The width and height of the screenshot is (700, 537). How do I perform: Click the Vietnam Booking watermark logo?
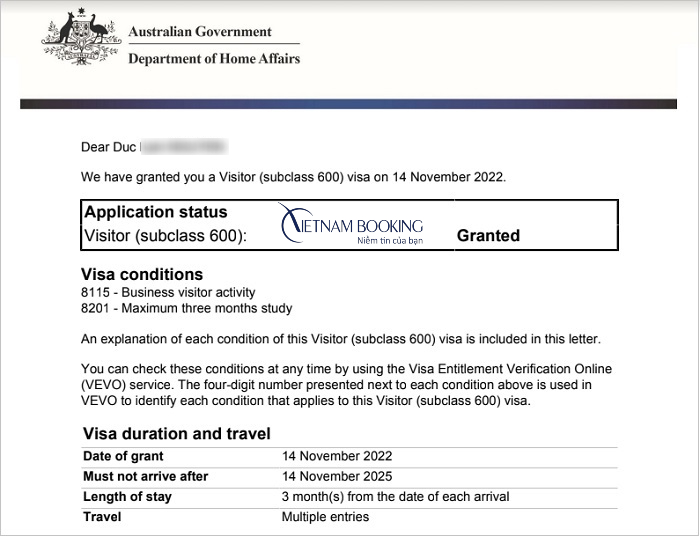351,228
